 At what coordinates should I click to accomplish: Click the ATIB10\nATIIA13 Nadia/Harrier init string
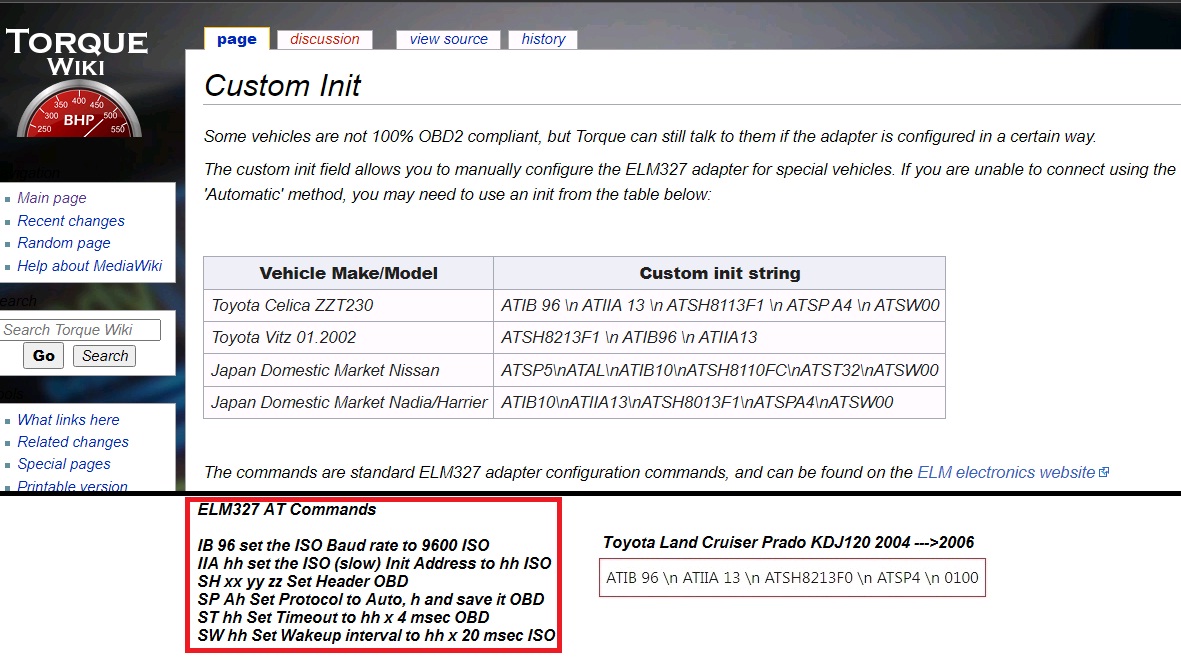719,402
